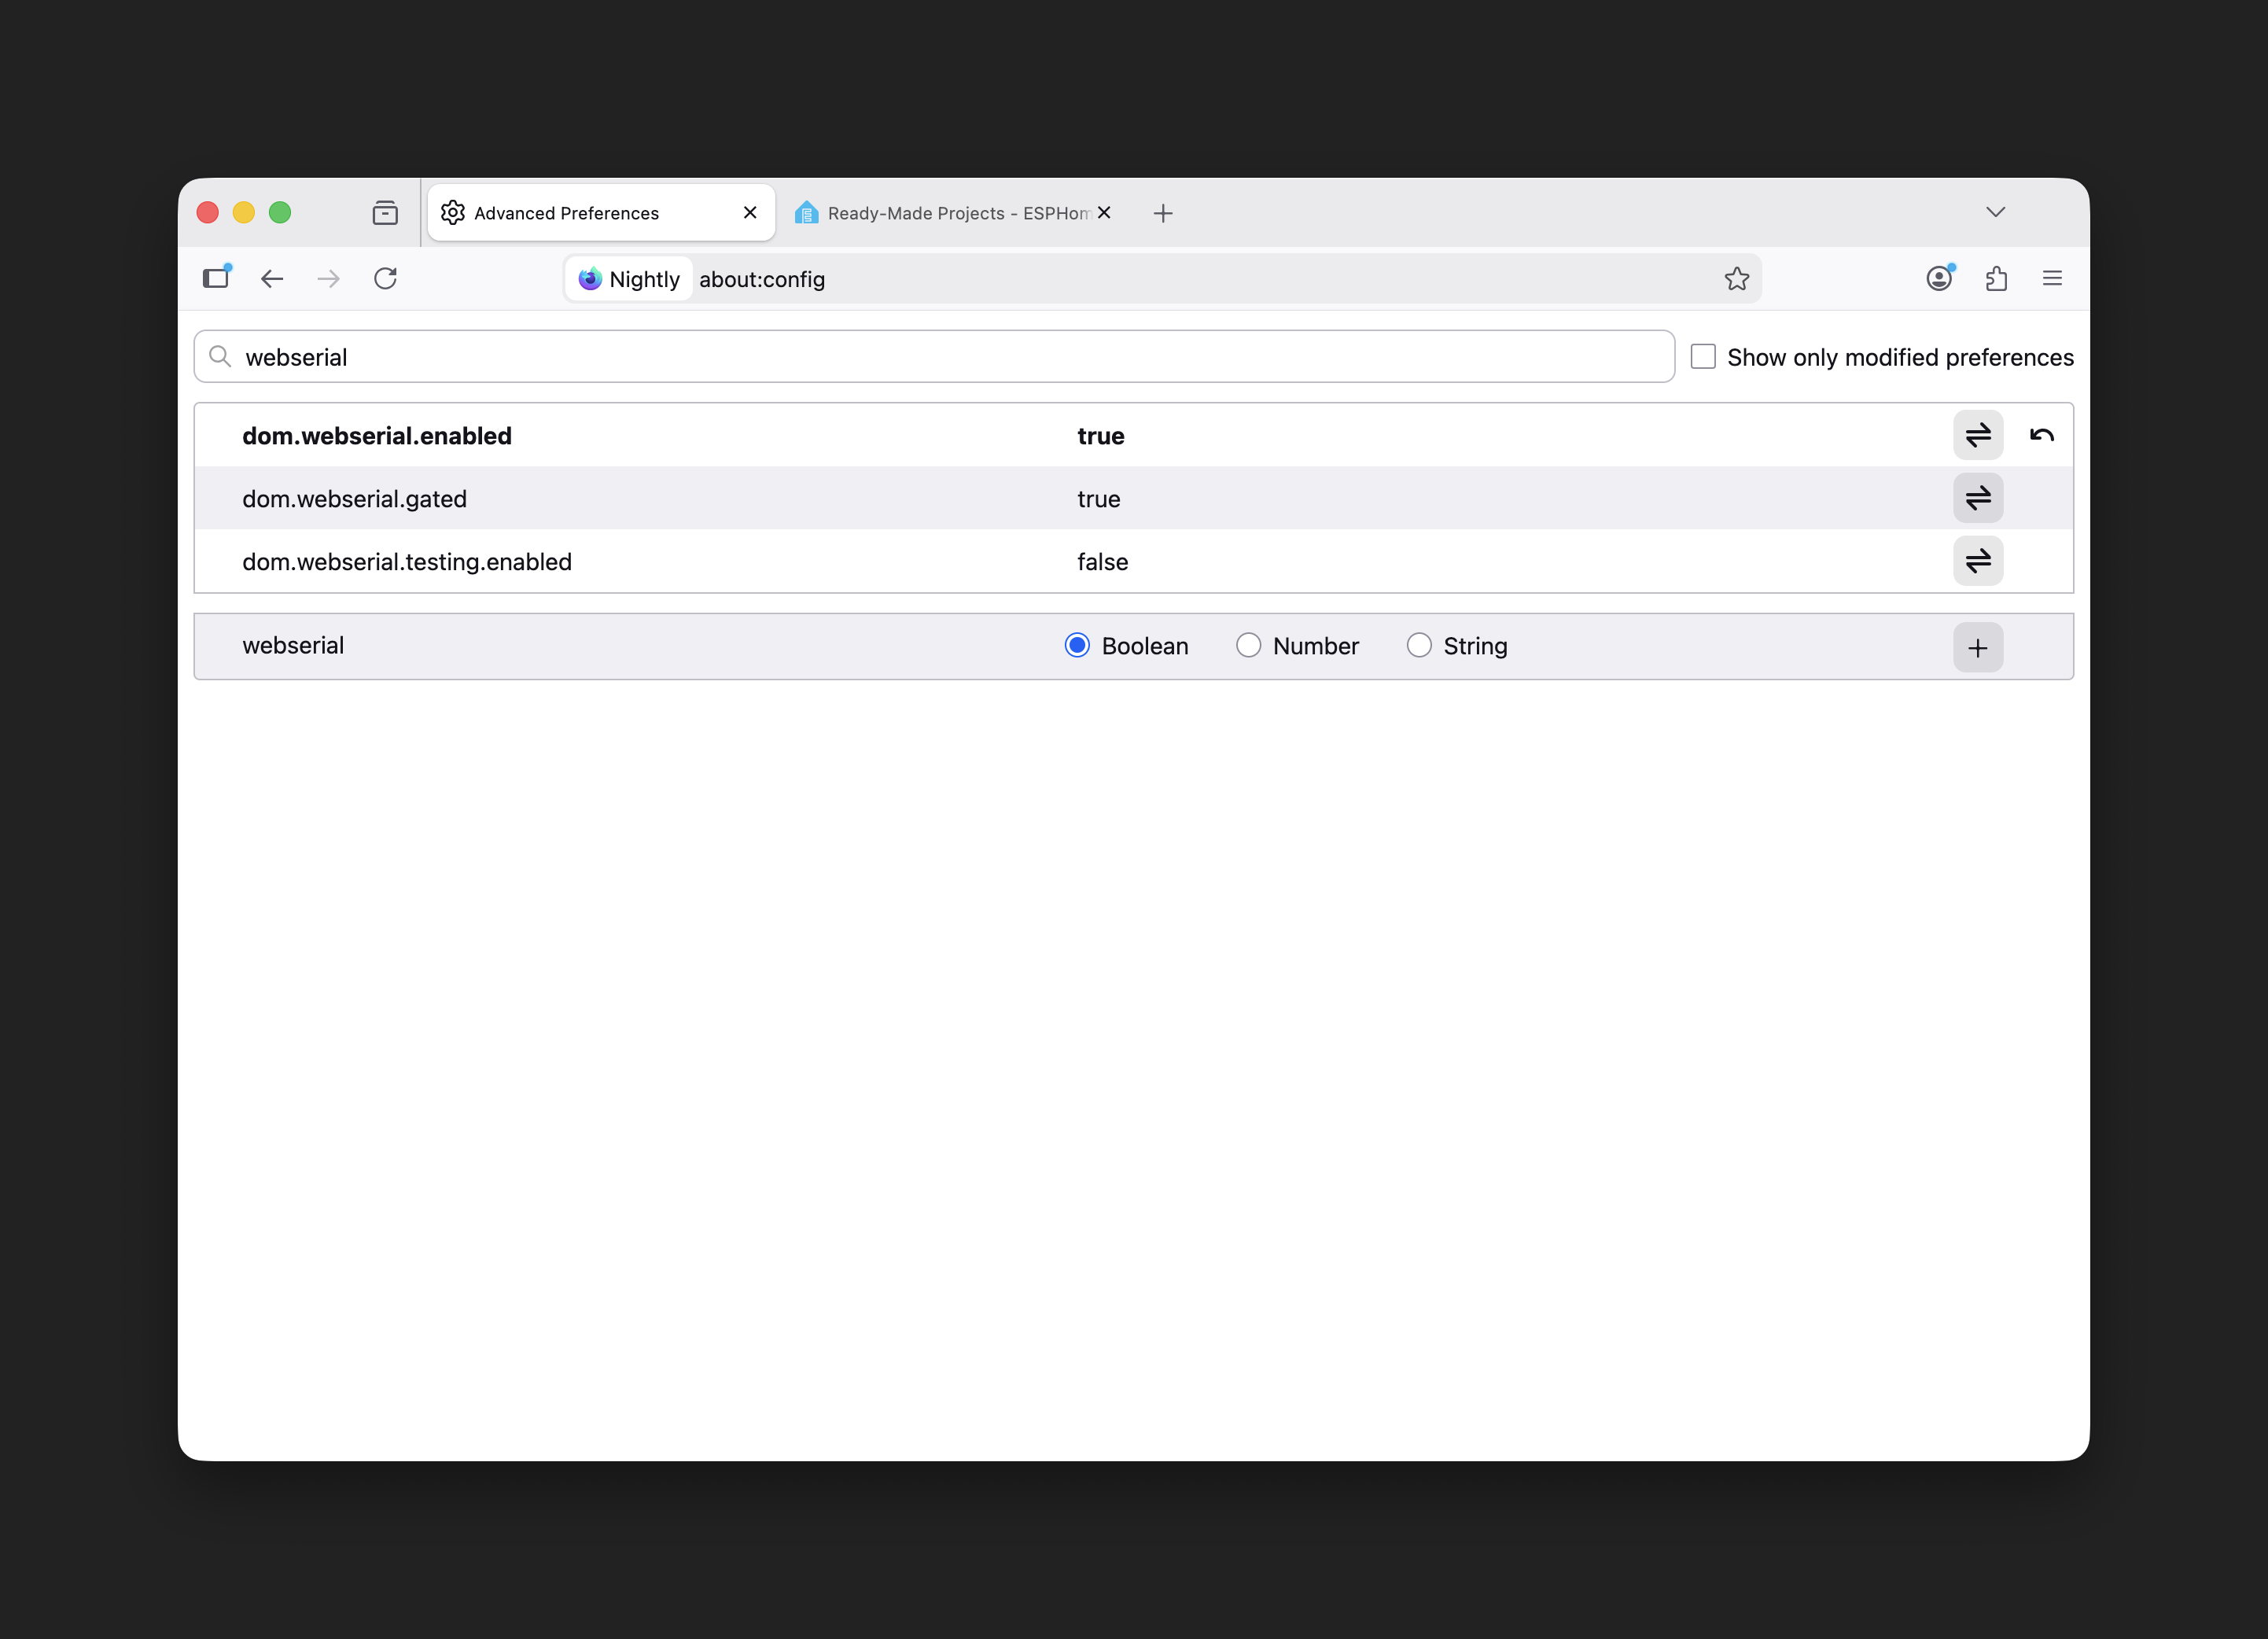Toggle dom.webserial.enabled preference value

[x=1977, y=435]
